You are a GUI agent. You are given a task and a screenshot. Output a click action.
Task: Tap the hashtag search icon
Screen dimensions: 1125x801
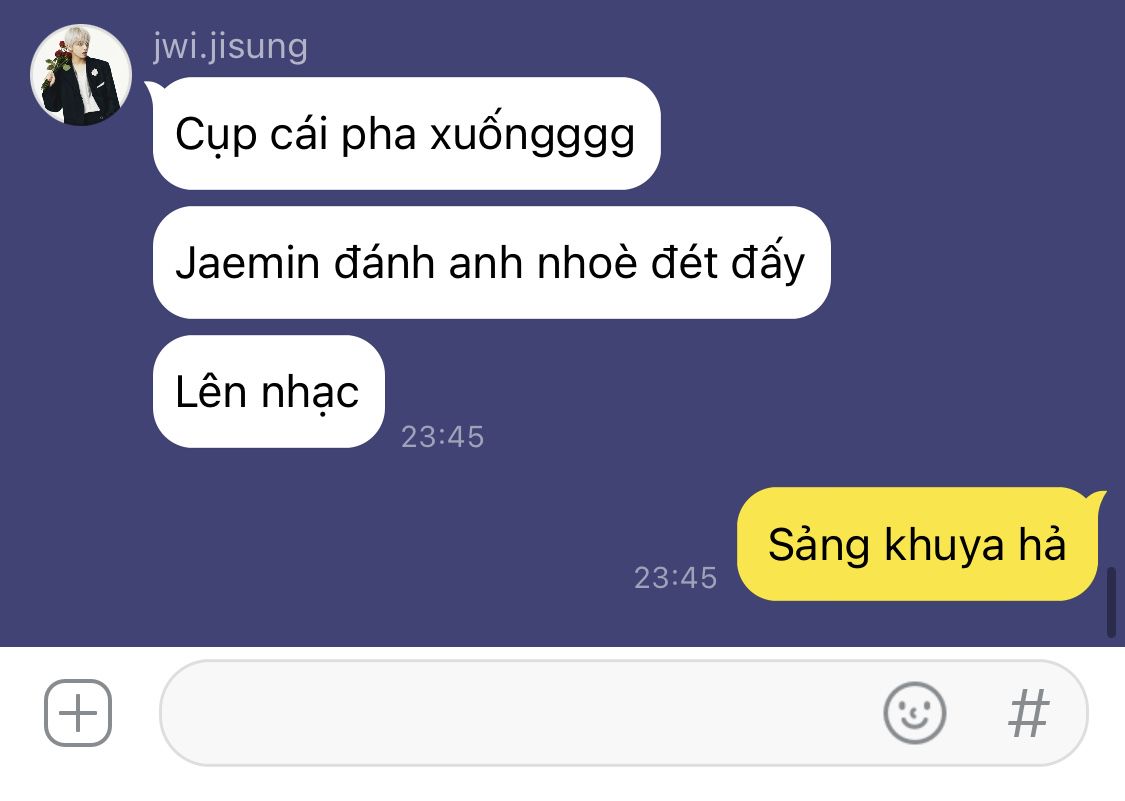(1029, 713)
